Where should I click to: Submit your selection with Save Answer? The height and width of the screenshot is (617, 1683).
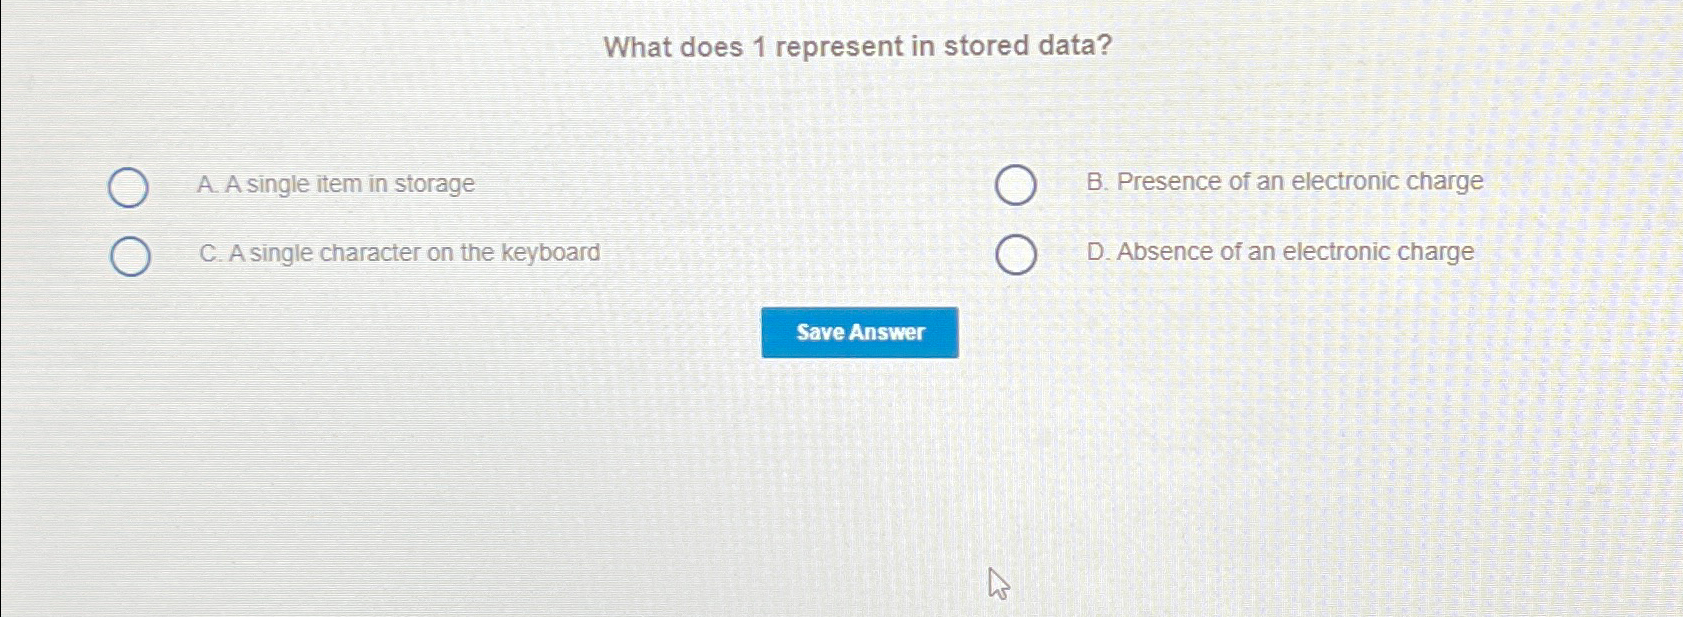[860, 332]
